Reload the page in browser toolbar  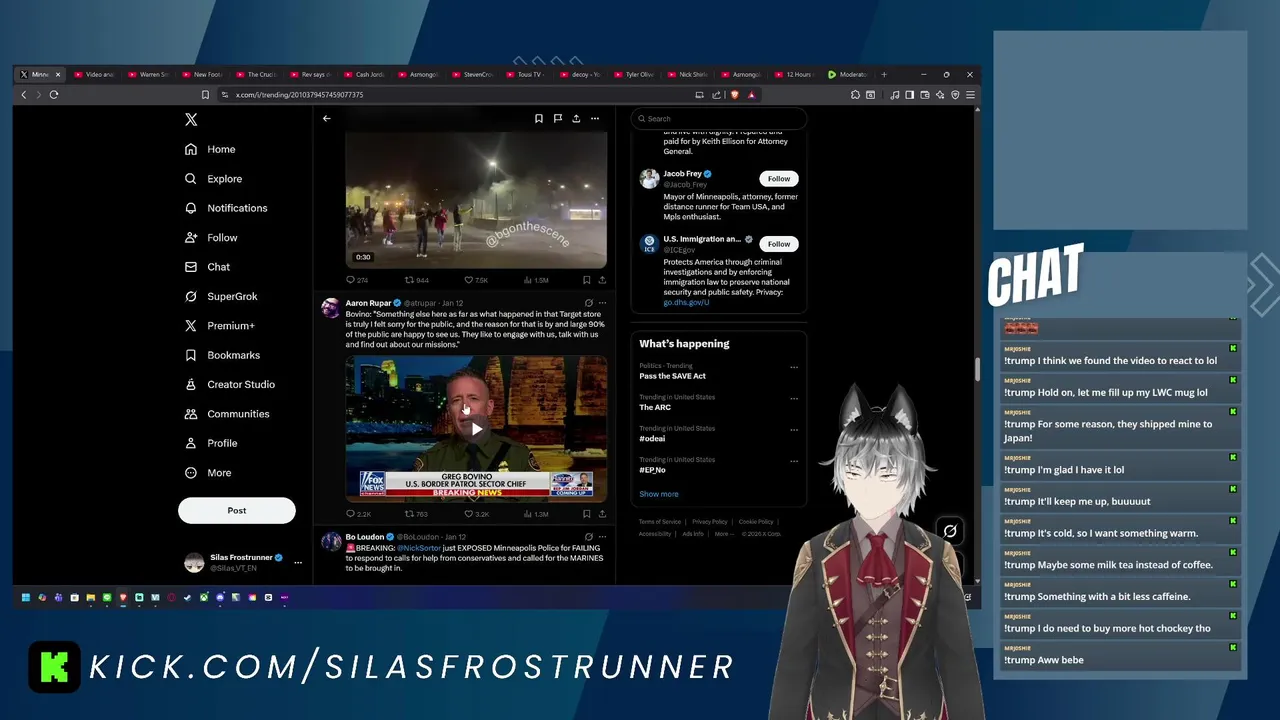[x=54, y=95]
